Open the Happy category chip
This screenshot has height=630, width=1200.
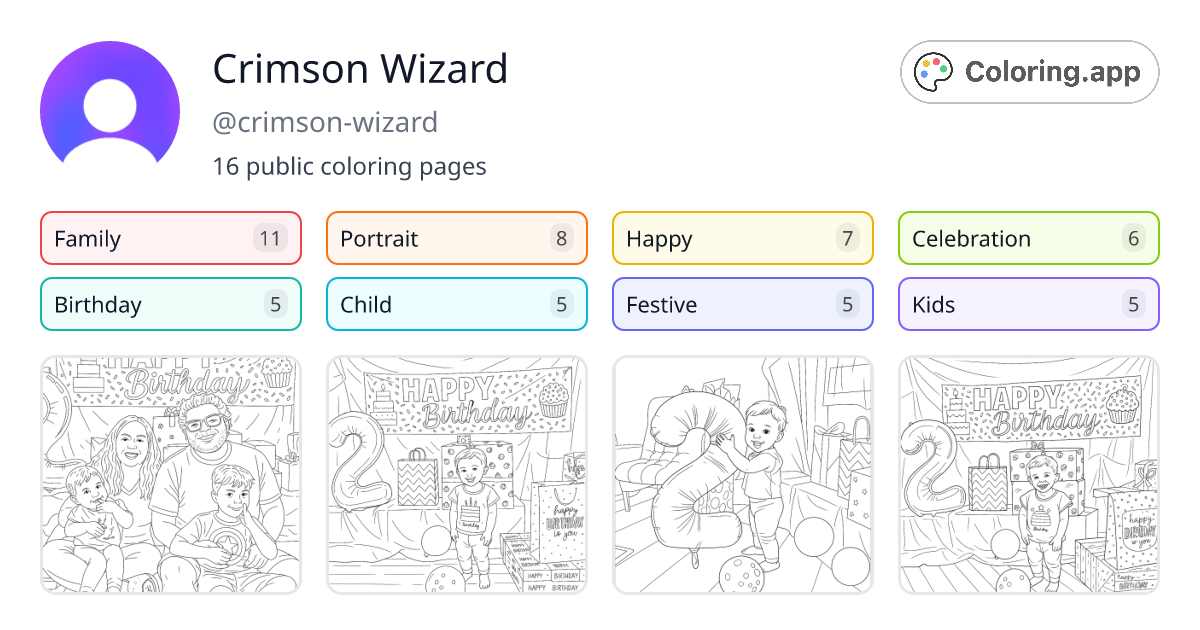(x=742, y=238)
